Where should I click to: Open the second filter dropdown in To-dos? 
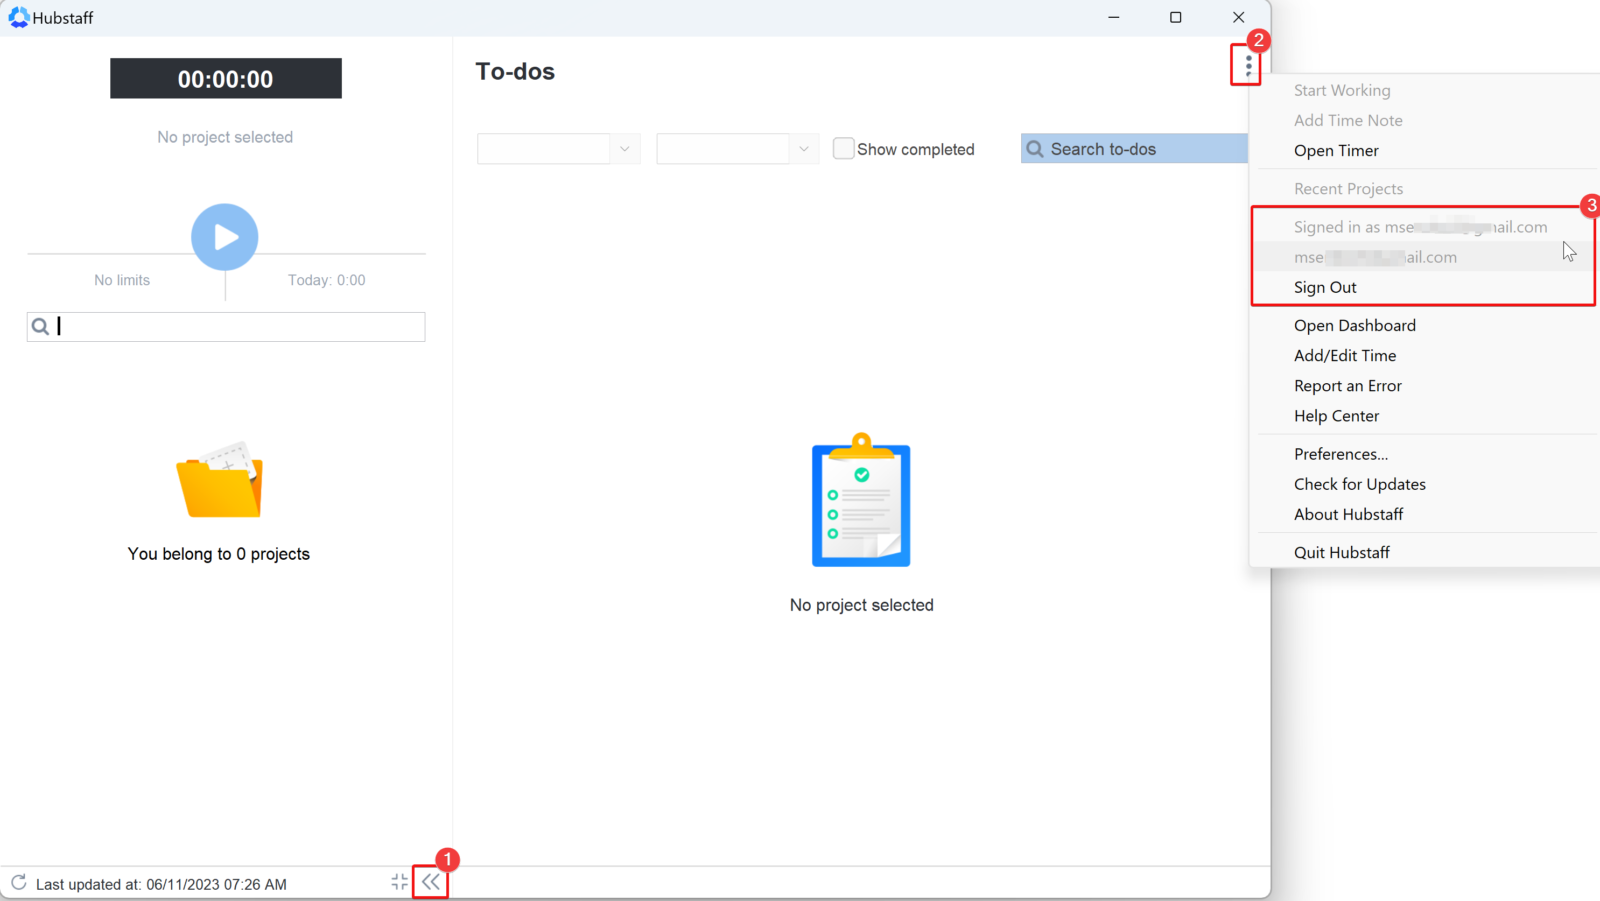[x=737, y=149]
